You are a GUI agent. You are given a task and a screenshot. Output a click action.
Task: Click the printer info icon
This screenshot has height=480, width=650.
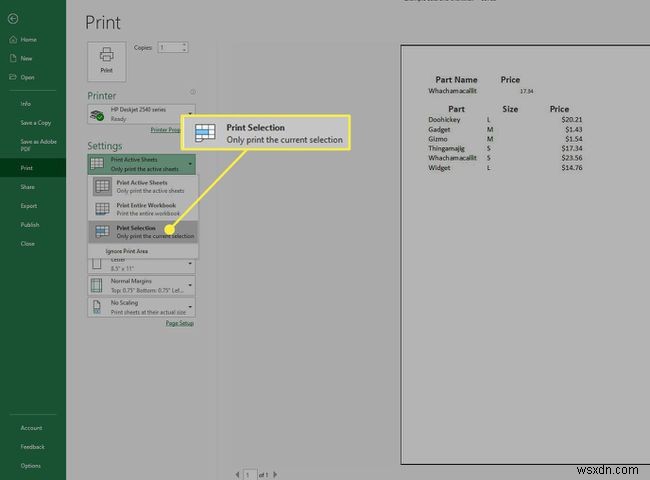coord(192,92)
